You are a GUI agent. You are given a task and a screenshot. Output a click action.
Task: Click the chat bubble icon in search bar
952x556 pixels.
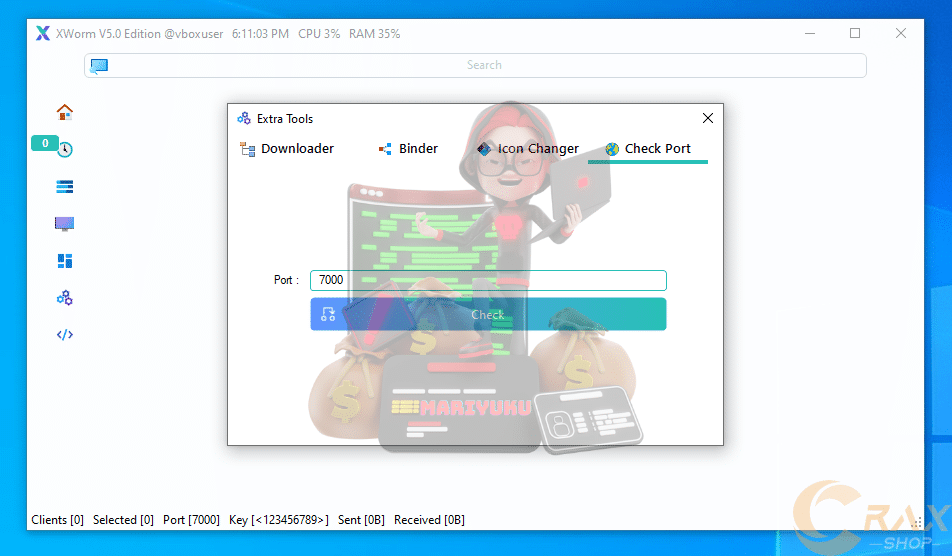pos(99,66)
